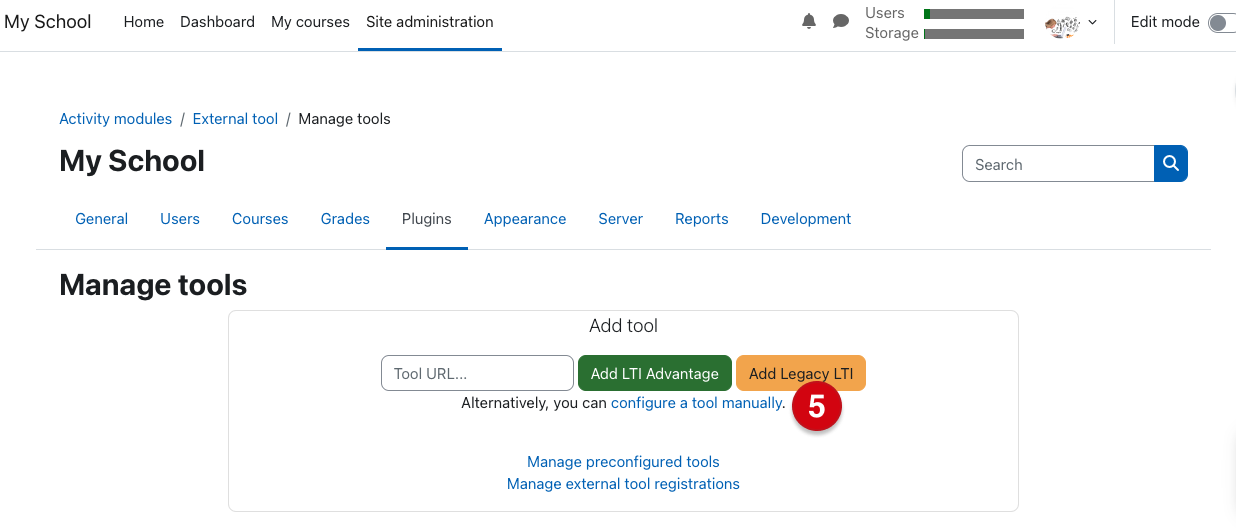Go to Home in top navigation
Viewport: 1236px width, 529px height.
(x=144, y=21)
